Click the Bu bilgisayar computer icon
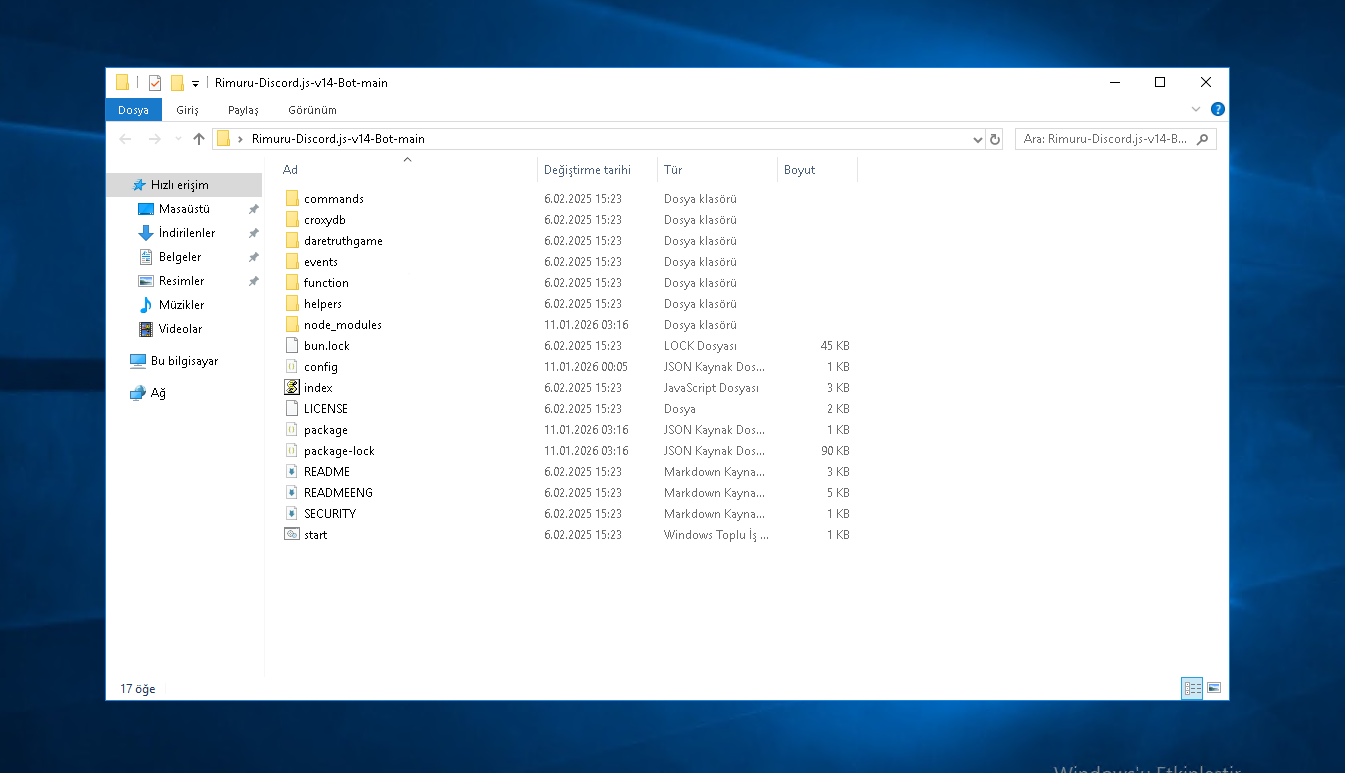The height and width of the screenshot is (773, 1345). [x=138, y=361]
